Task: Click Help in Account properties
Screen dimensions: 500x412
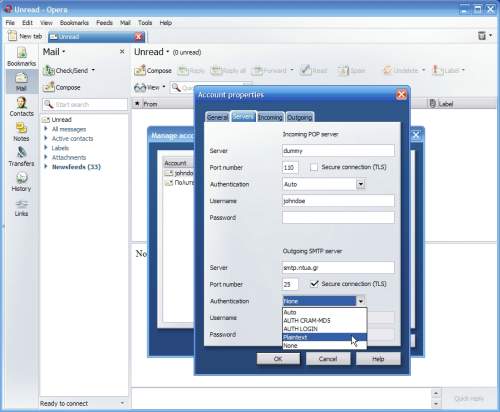Action: tap(378, 359)
